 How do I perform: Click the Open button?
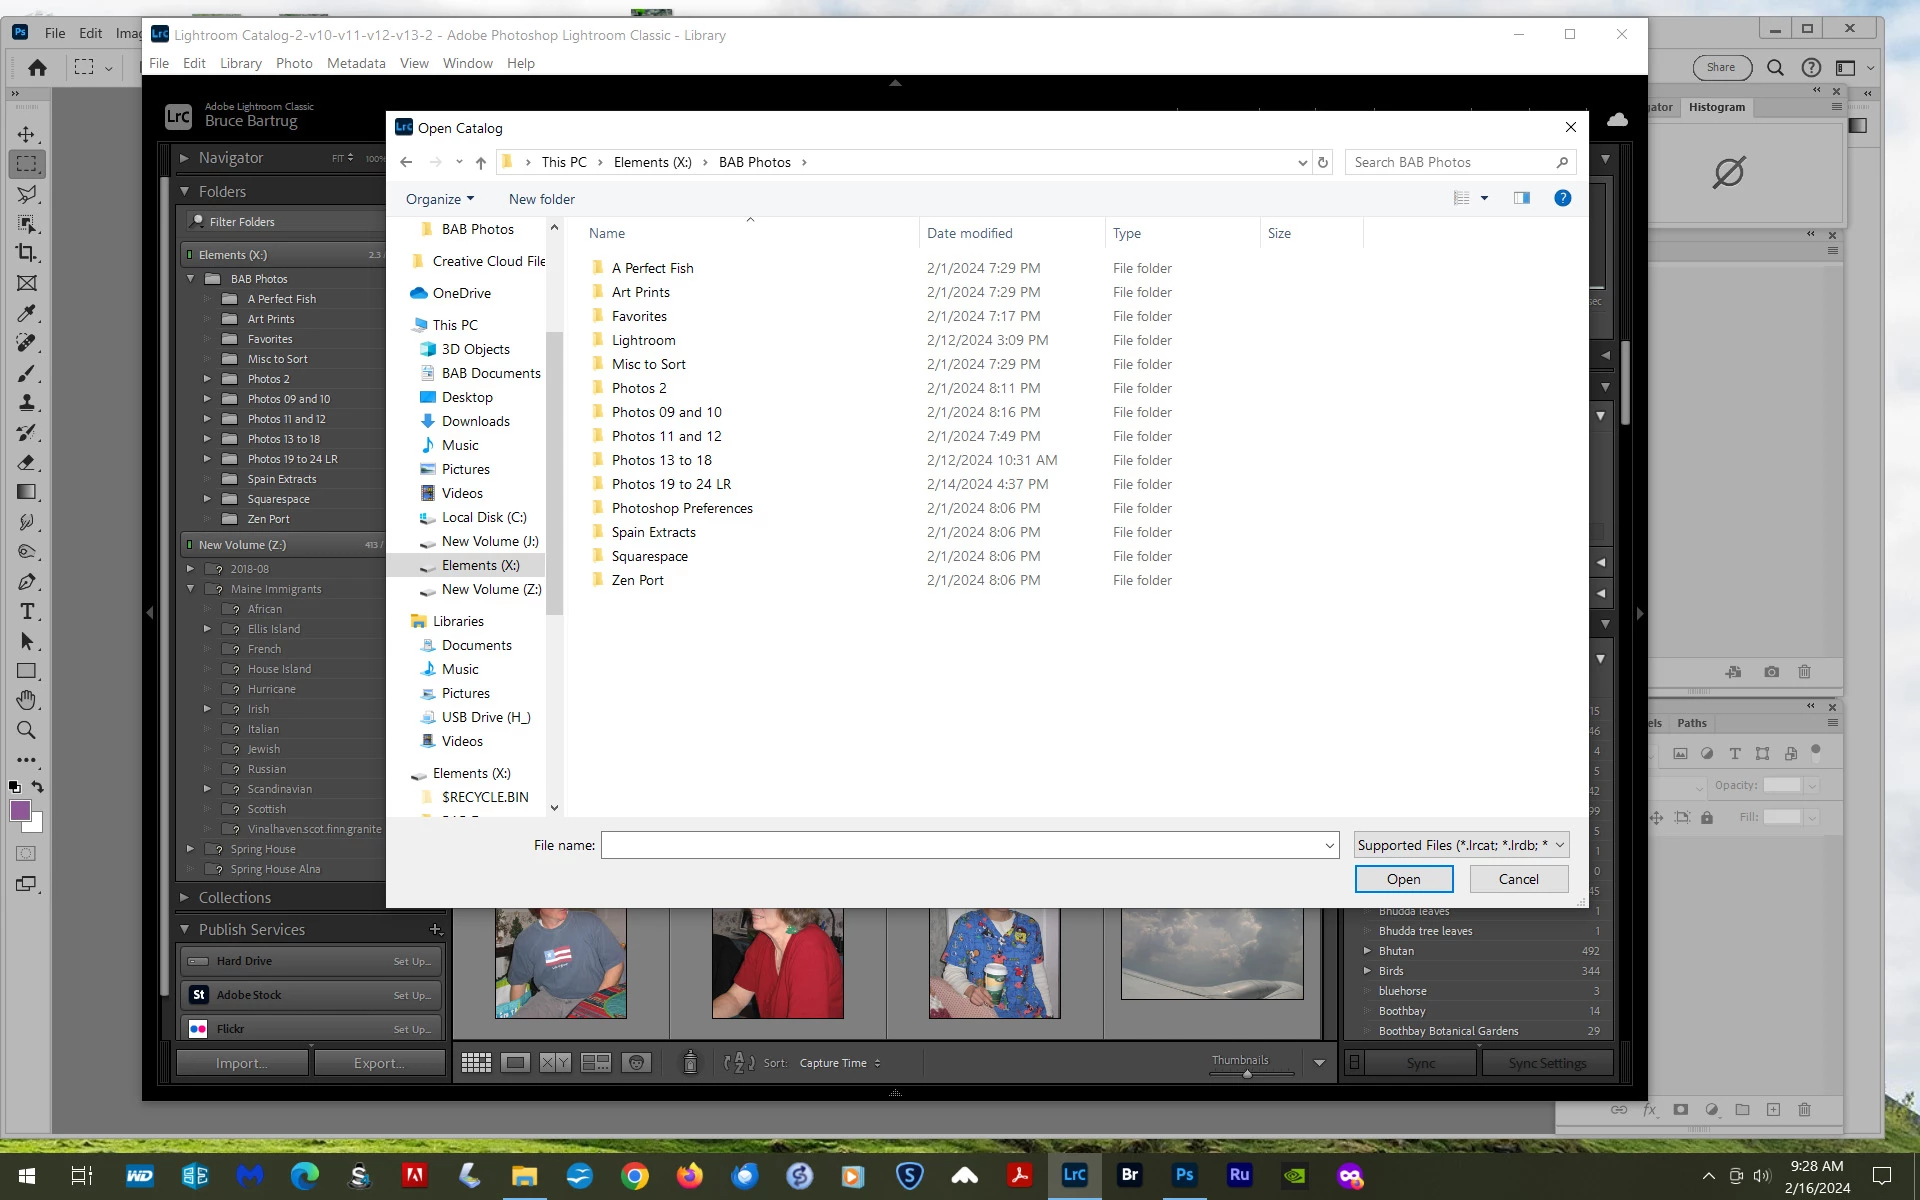pos(1403,879)
